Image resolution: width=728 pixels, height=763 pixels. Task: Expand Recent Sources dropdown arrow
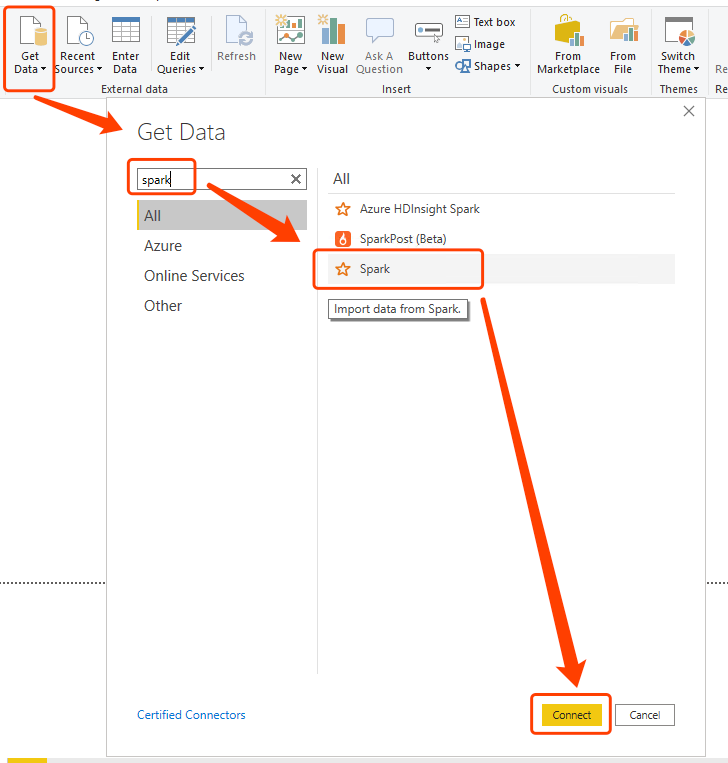point(99,69)
